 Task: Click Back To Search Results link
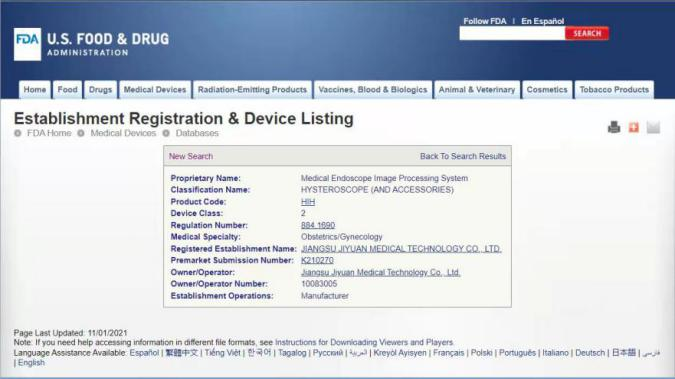click(x=463, y=156)
